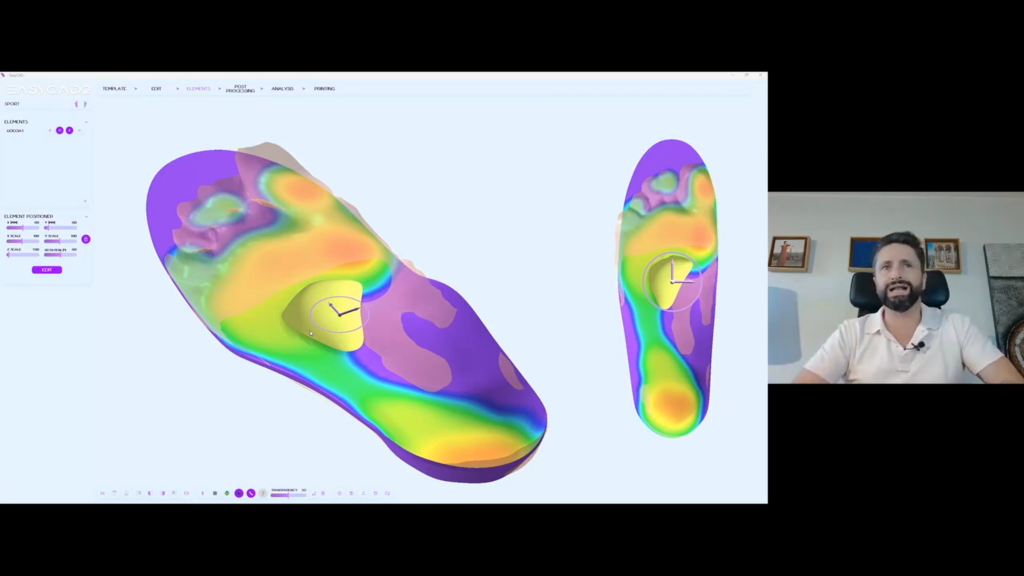Image resolution: width=1024 pixels, height=576 pixels.
Task: Collapse the ELEMENTS panel
Action: [x=86, y=122]
